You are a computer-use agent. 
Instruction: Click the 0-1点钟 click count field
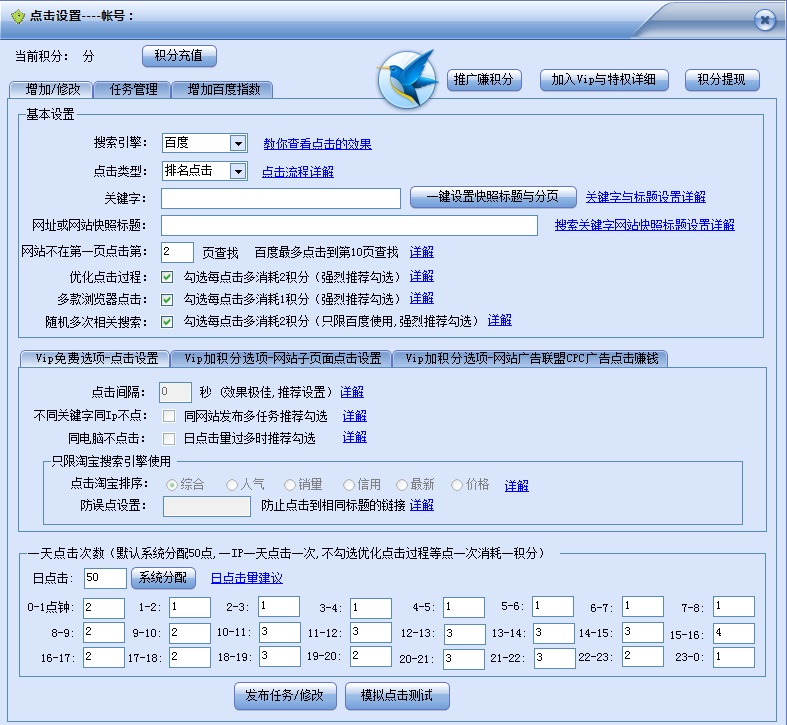[104, 608]
